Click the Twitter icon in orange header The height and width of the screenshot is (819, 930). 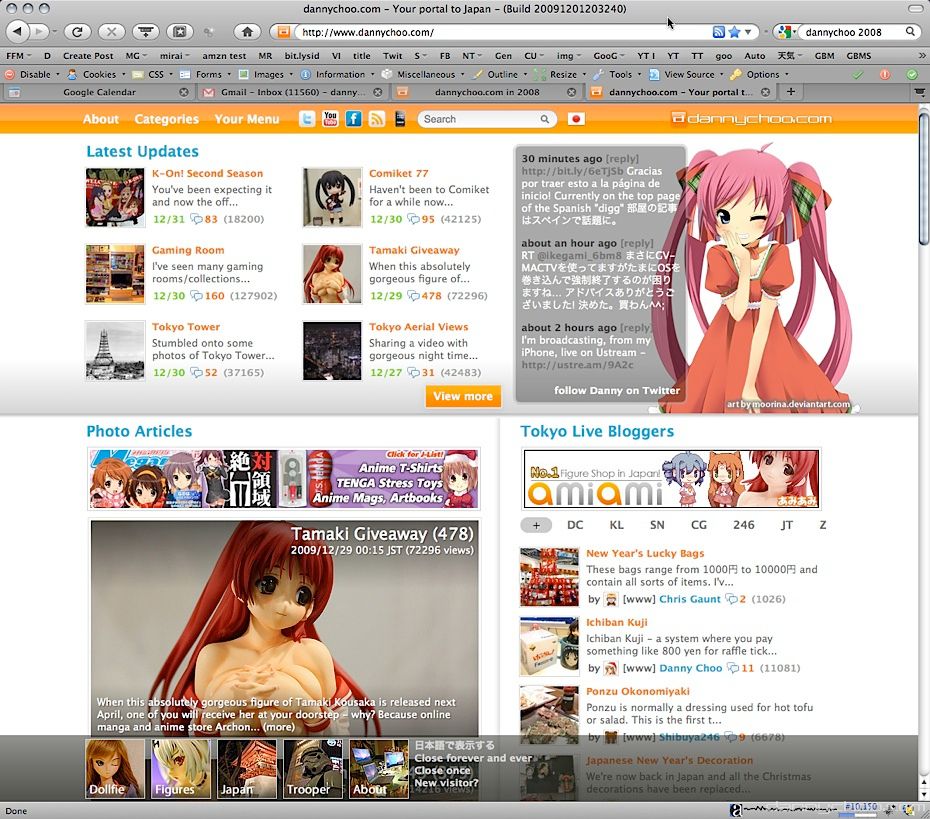coord(307,119)
